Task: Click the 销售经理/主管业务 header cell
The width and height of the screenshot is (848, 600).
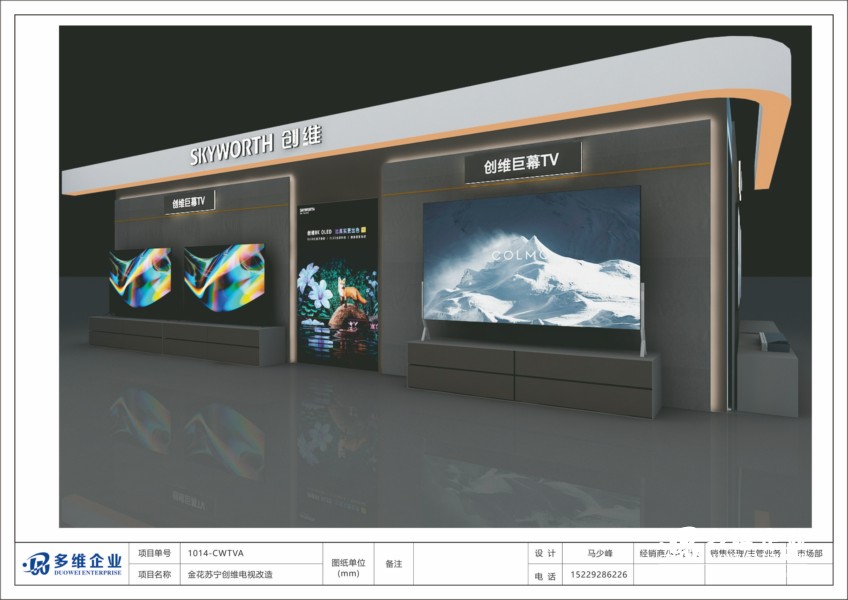Action: [745, 553]
